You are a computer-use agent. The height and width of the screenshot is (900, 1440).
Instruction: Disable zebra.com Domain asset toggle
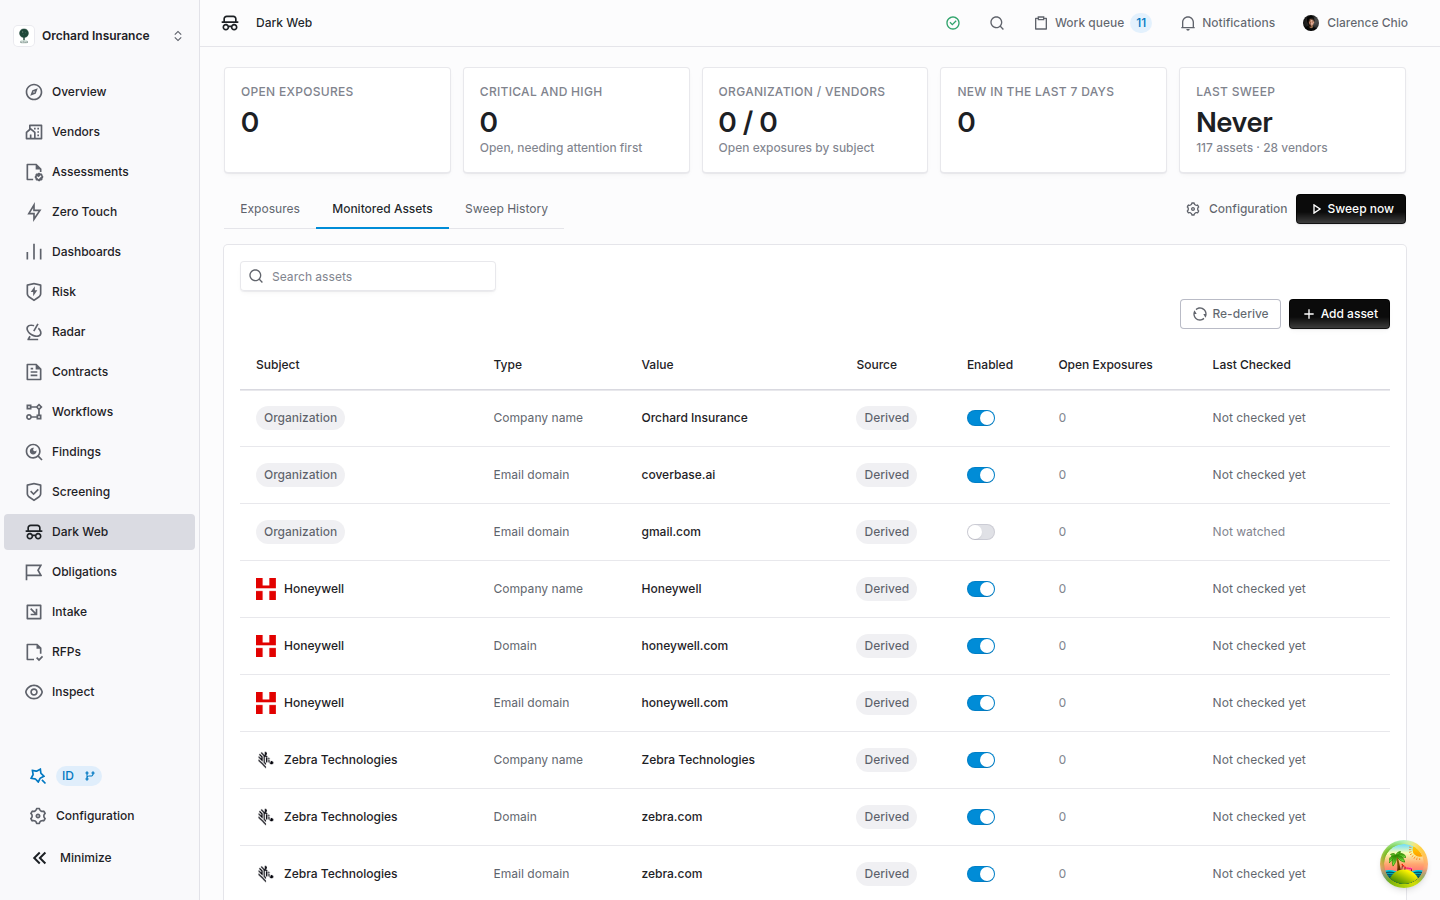(x=981, y=817)
